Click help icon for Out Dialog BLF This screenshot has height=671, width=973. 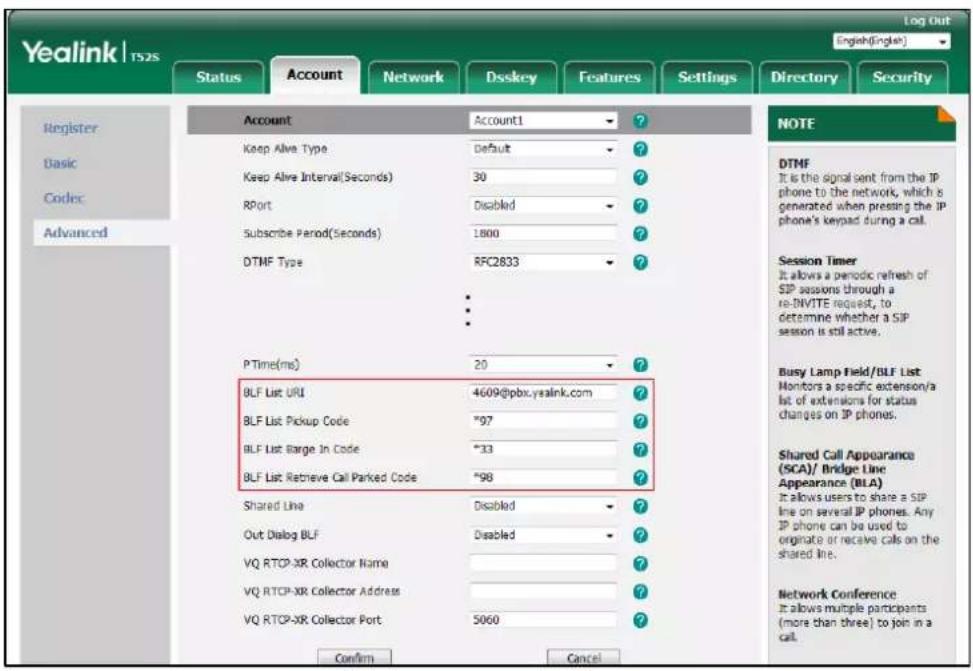(x=640, y=535)
